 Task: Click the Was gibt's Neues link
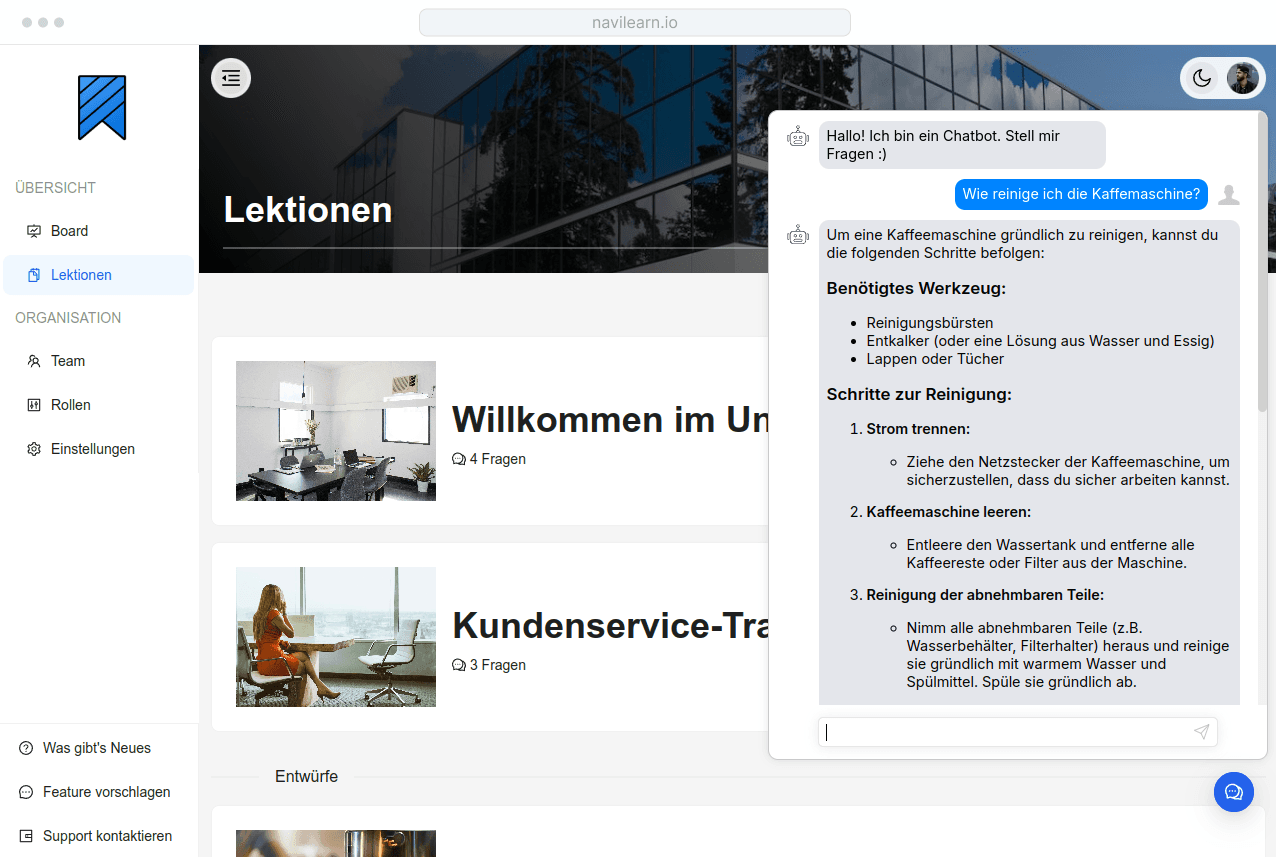point(97,748)
